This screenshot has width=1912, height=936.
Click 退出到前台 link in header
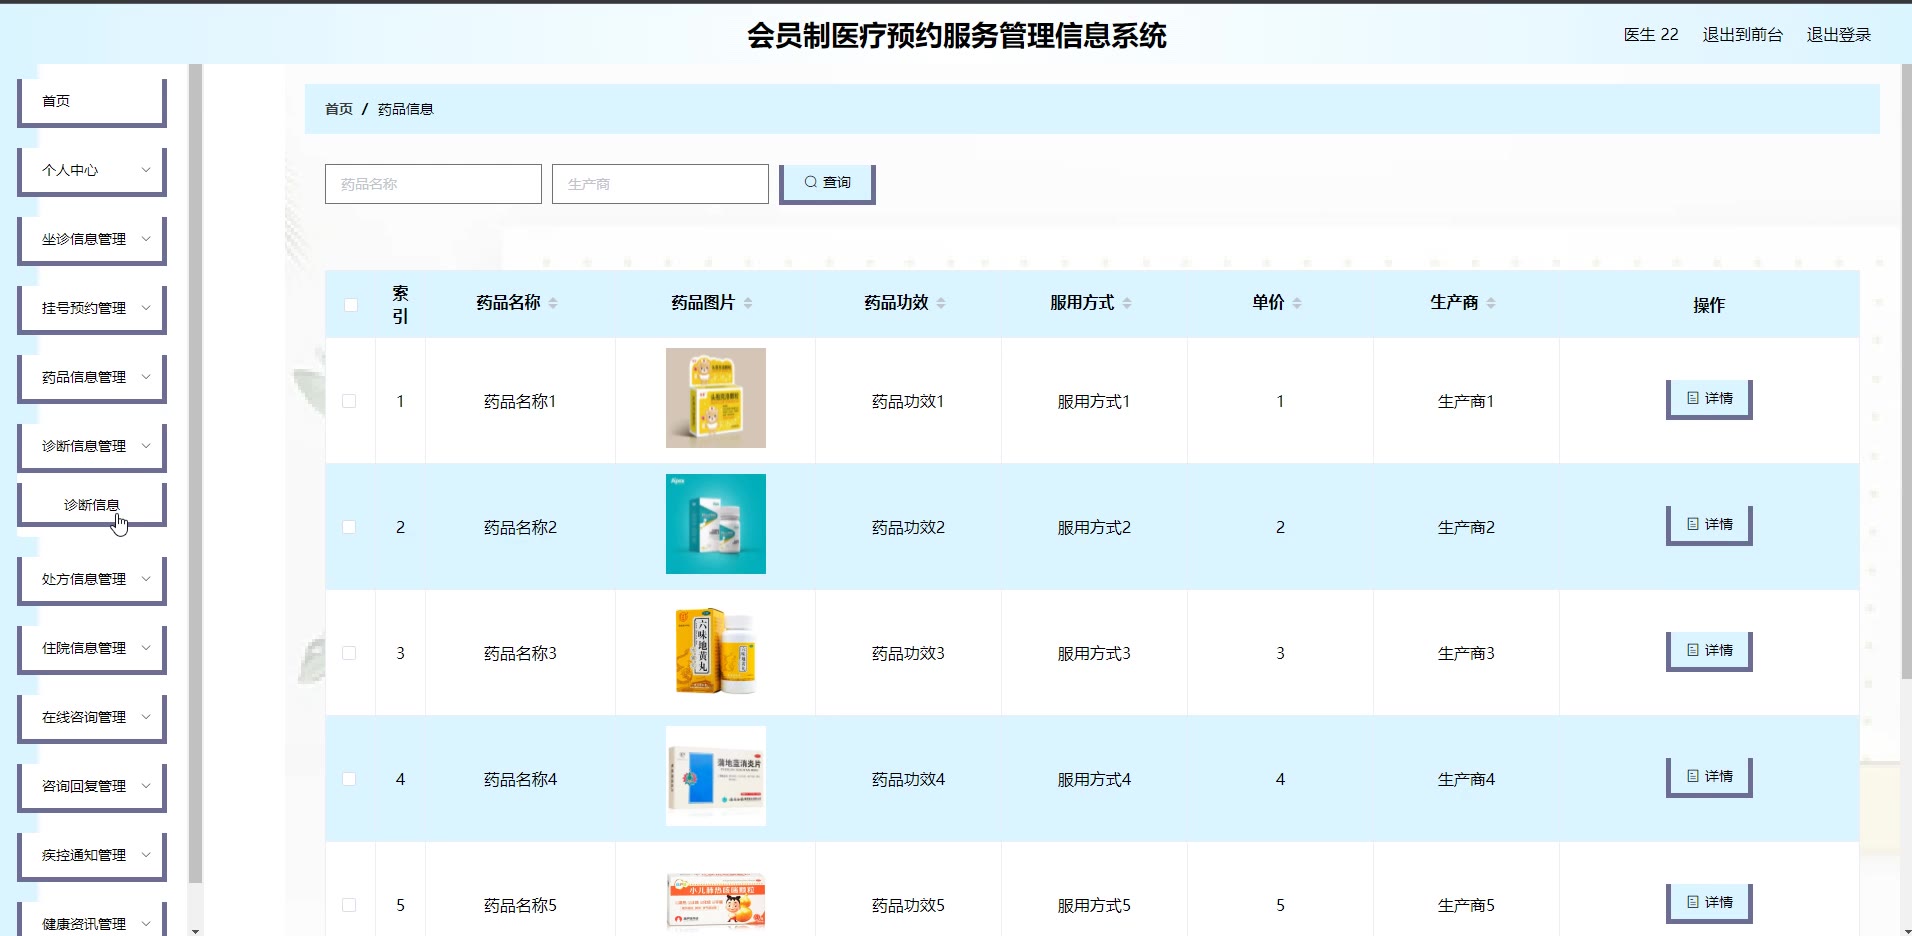coord(1742,35)
